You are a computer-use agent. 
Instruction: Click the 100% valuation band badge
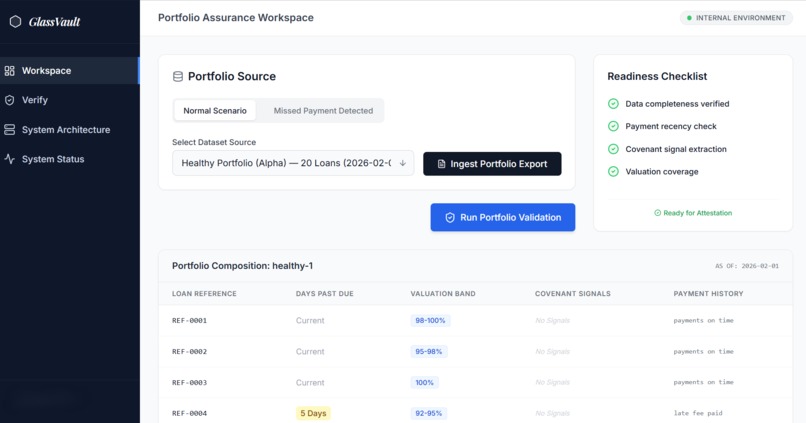[x=425, y=382]
